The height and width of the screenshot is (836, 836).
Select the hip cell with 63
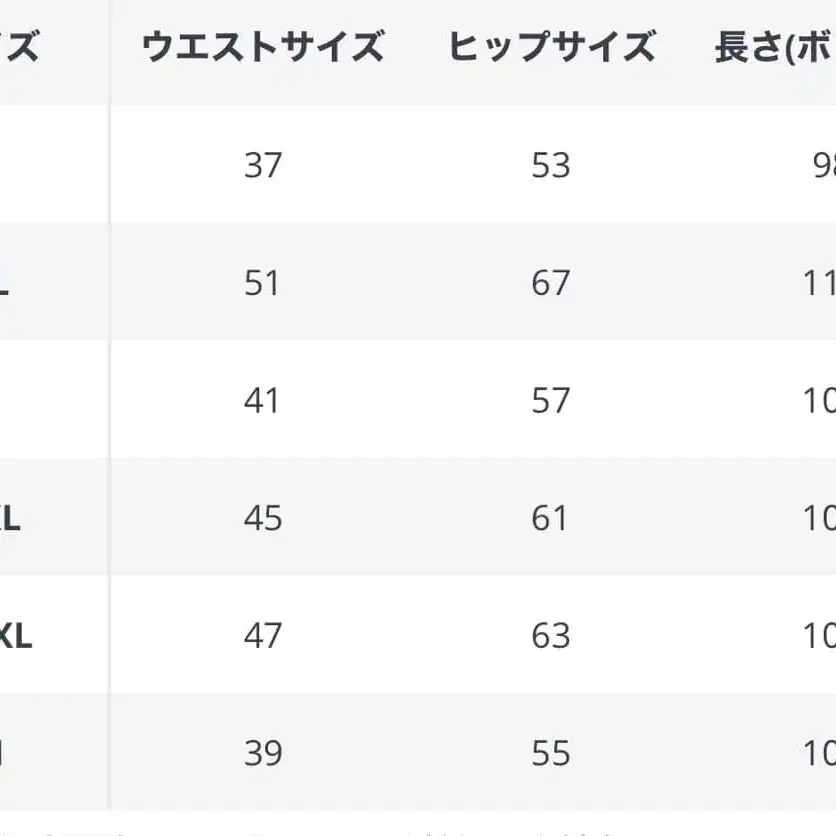click(551, 636)
